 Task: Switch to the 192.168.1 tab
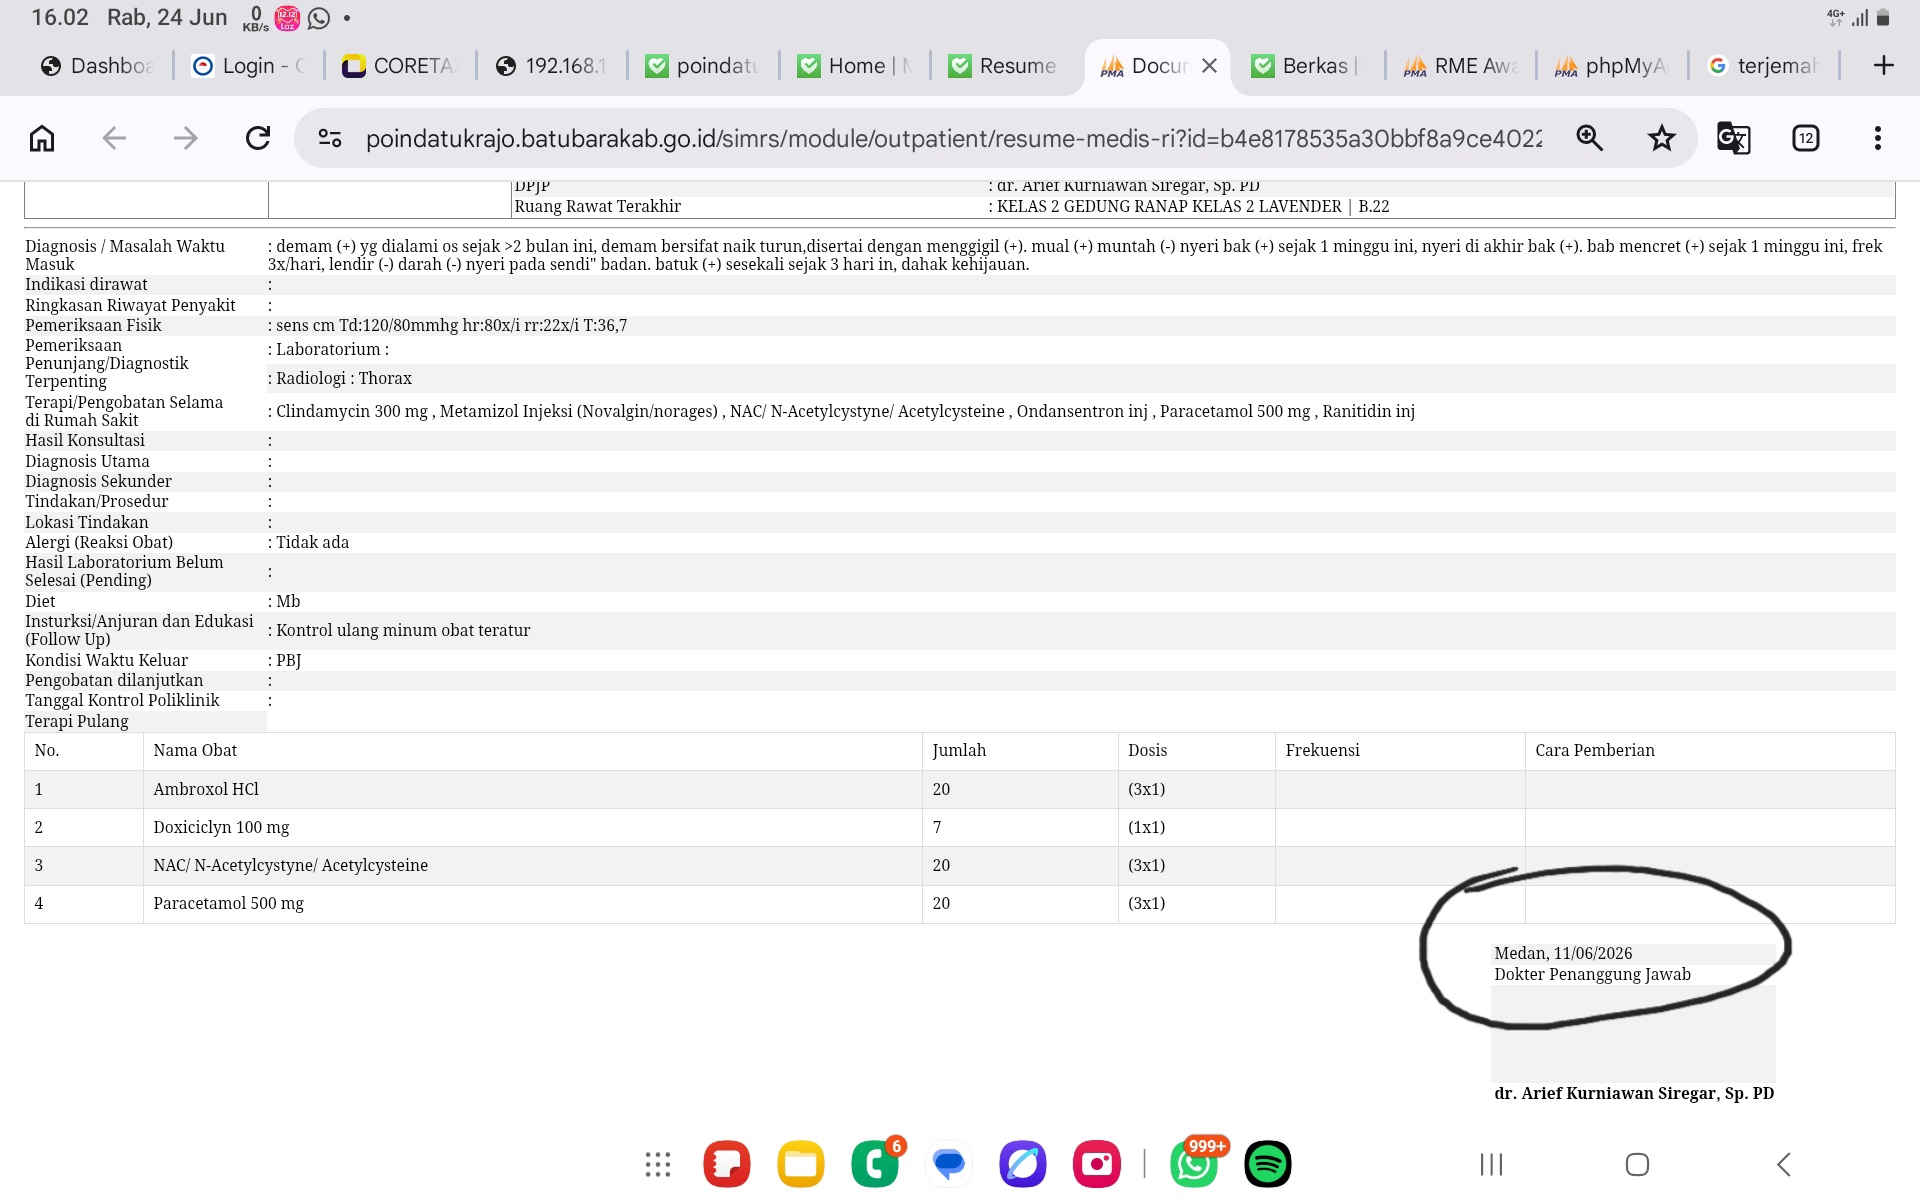pos(552,66)
